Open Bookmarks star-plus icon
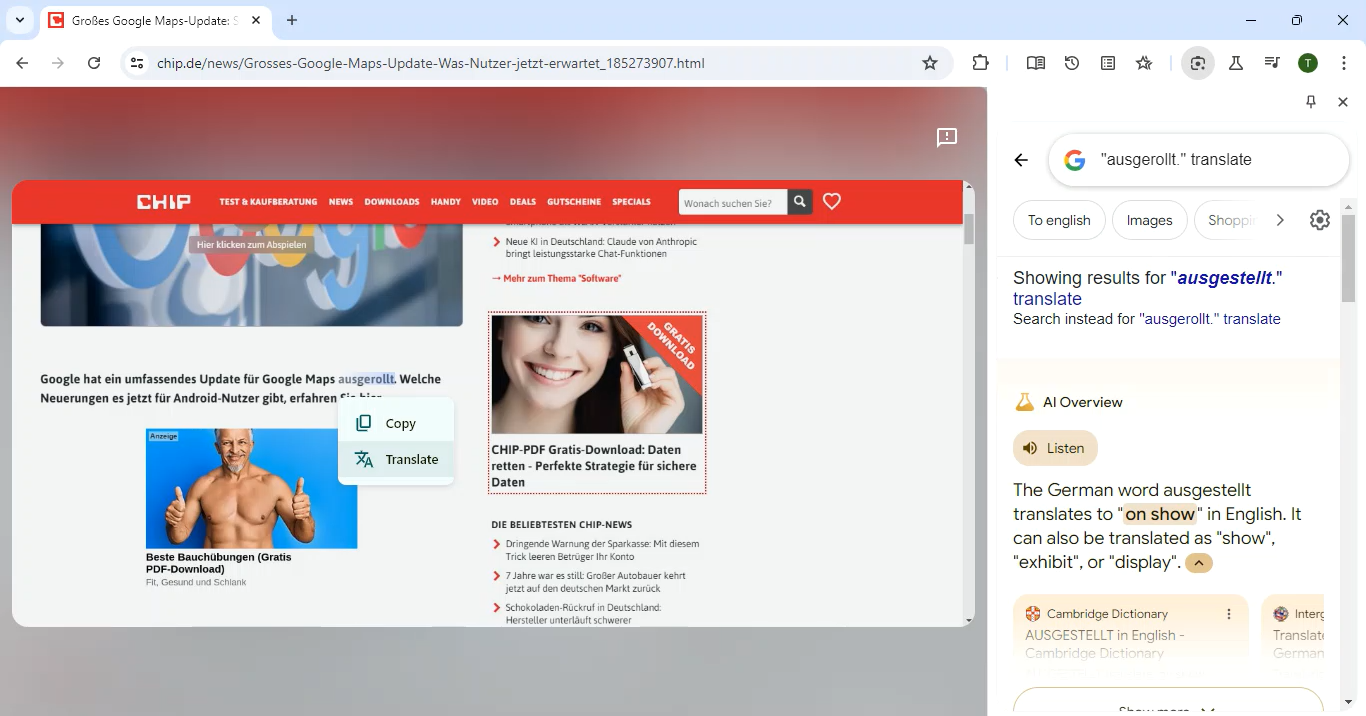The width and height of the screenshot is (1366, 716). click(x=1144, y=63)
